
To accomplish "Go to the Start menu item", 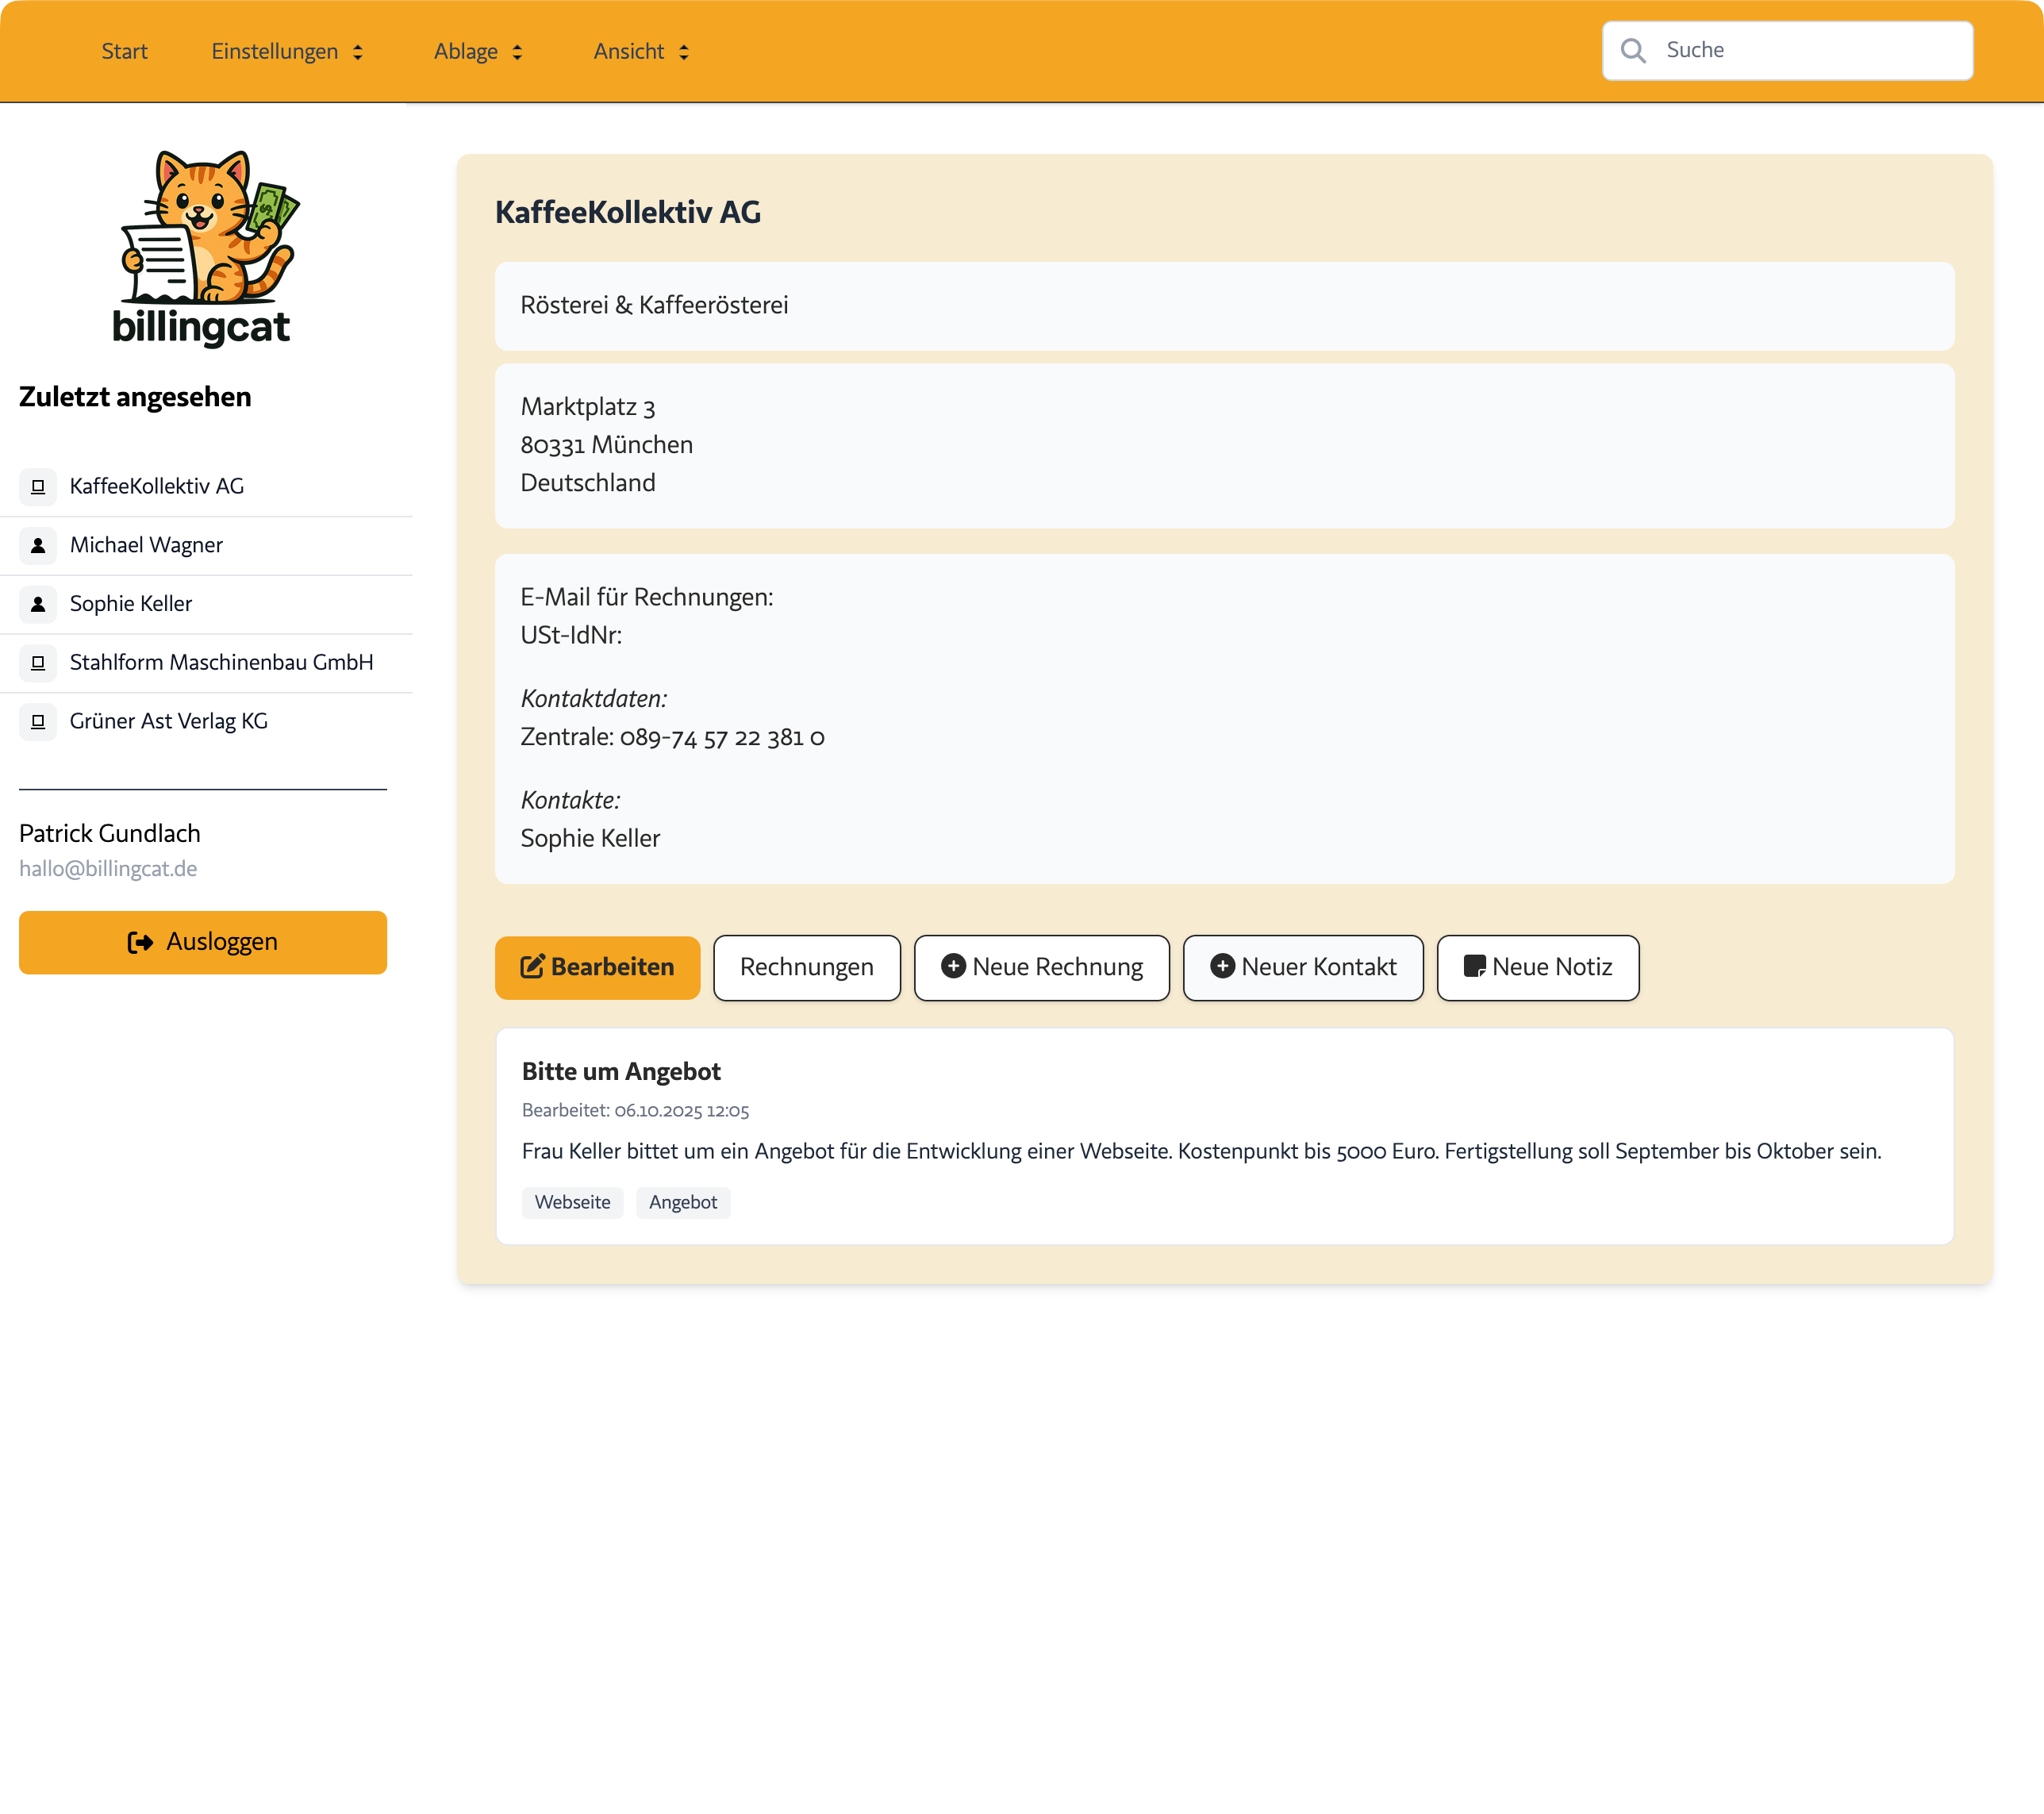I will point(124,51).
